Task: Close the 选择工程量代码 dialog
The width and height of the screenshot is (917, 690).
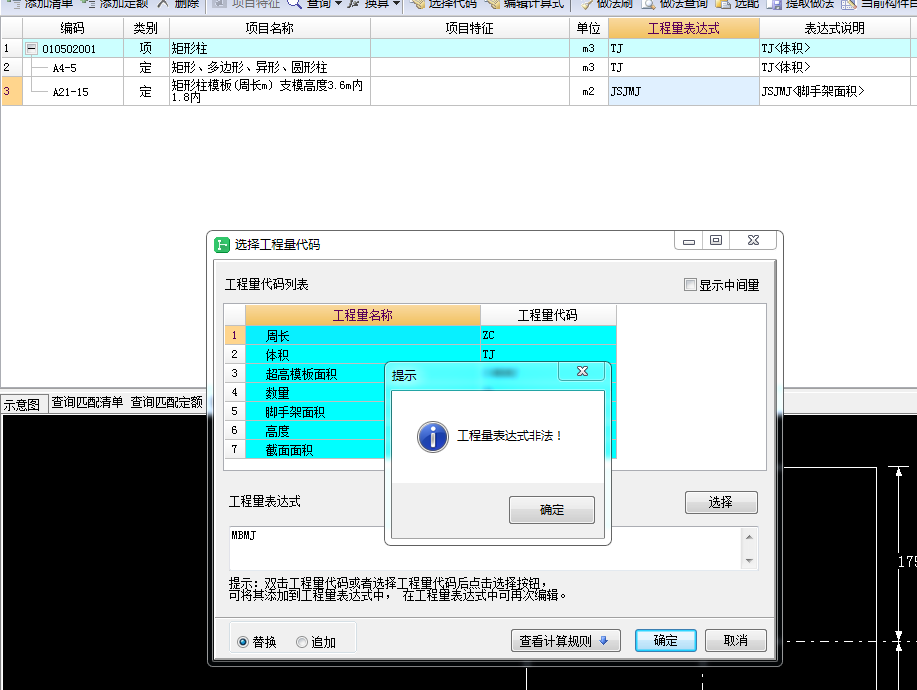Action: click(x=753, y=240)
